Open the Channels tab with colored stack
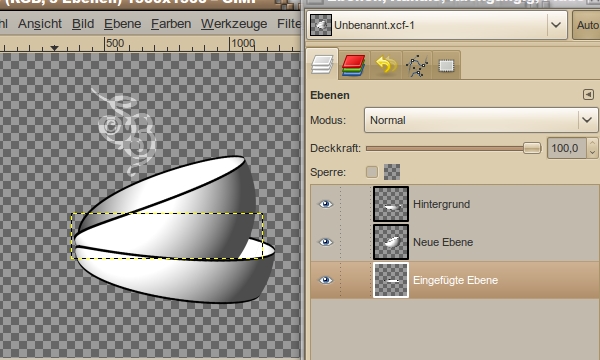The image size is (600, 360). (x=354, y=65)
